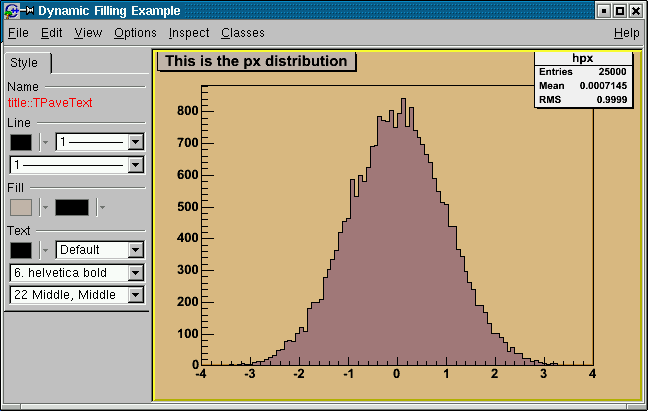This screenshot has height=411, width=648.
Task: Open the Options menu
Action: click(x=135, y=33)
